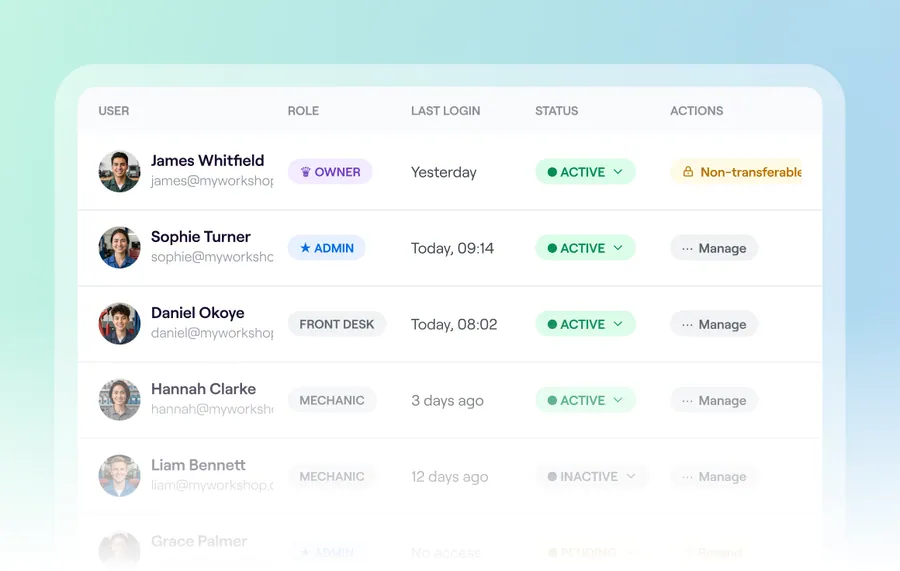Screen dimensions: 900x571
Task: Click the grey status dot for Liam Bennett
Action: [552, 476]
